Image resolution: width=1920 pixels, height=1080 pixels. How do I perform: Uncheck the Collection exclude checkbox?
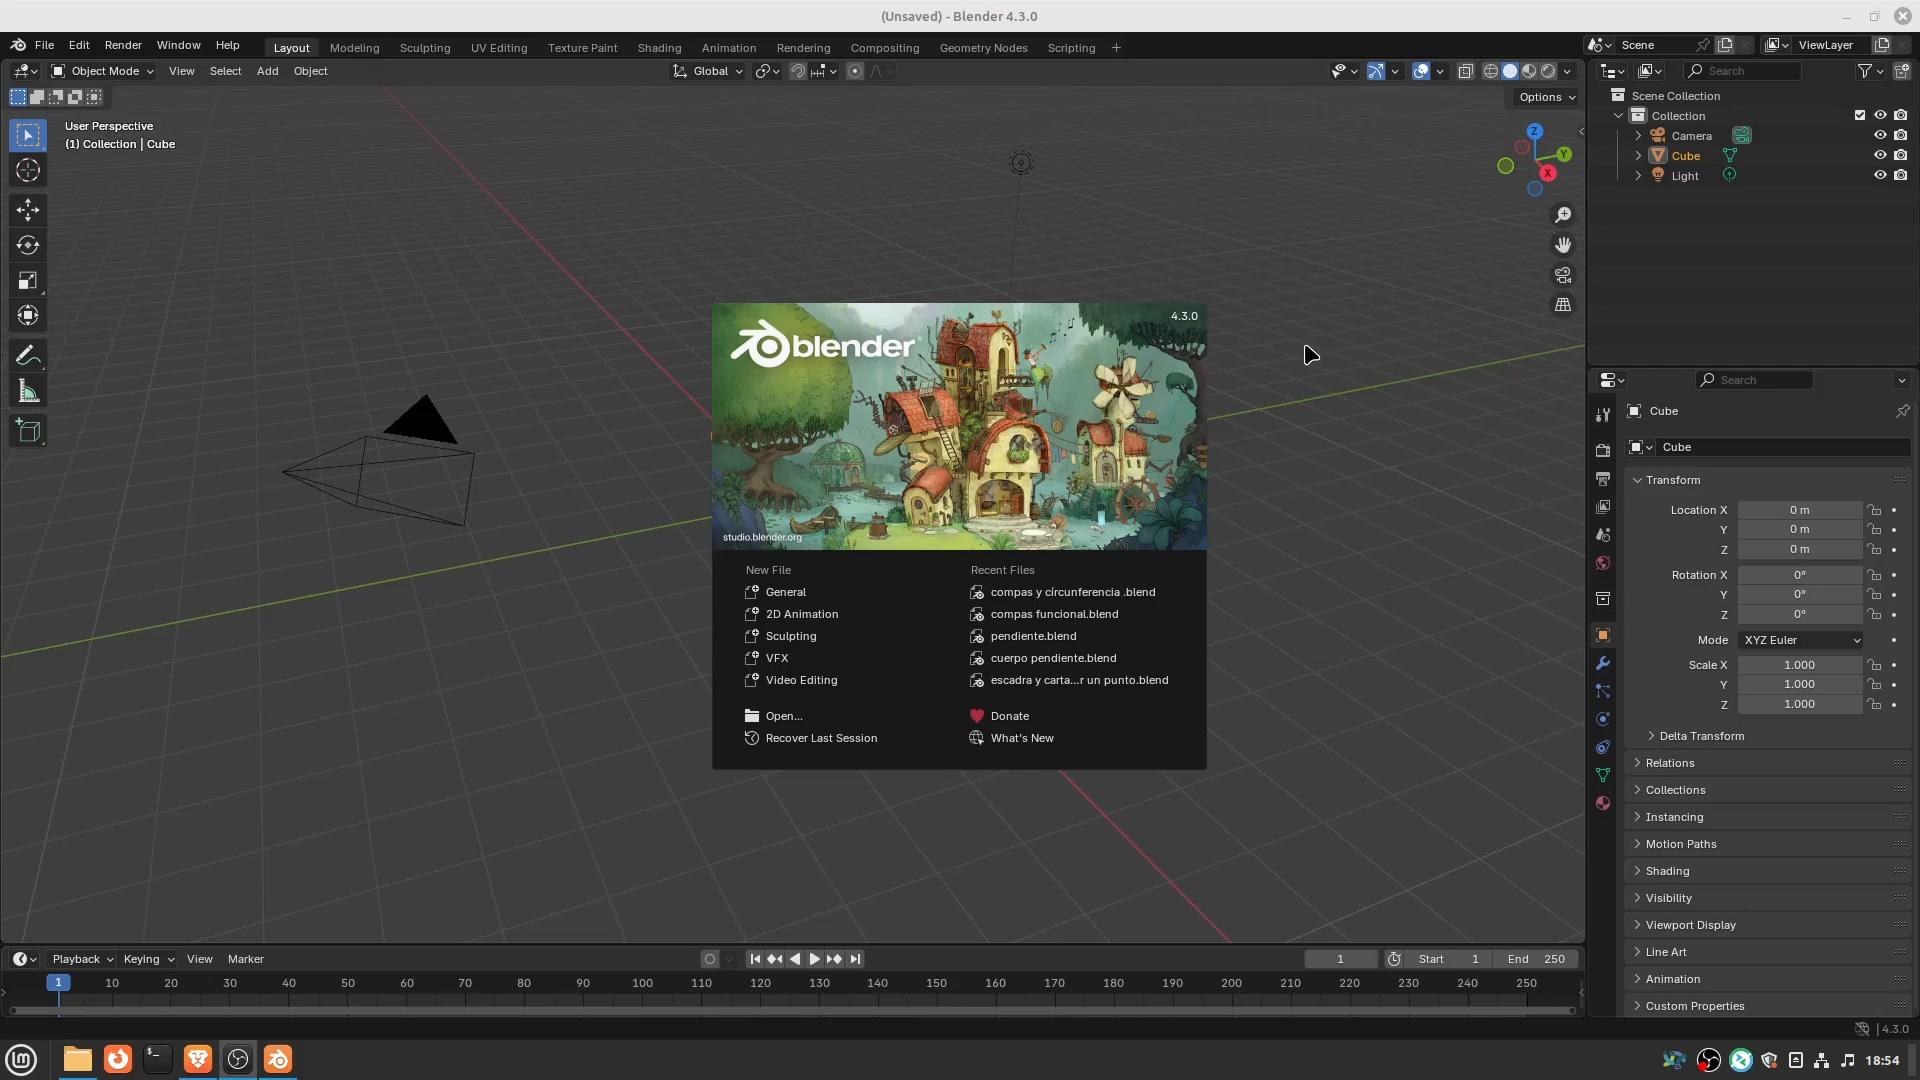(x=1860, y=115)
